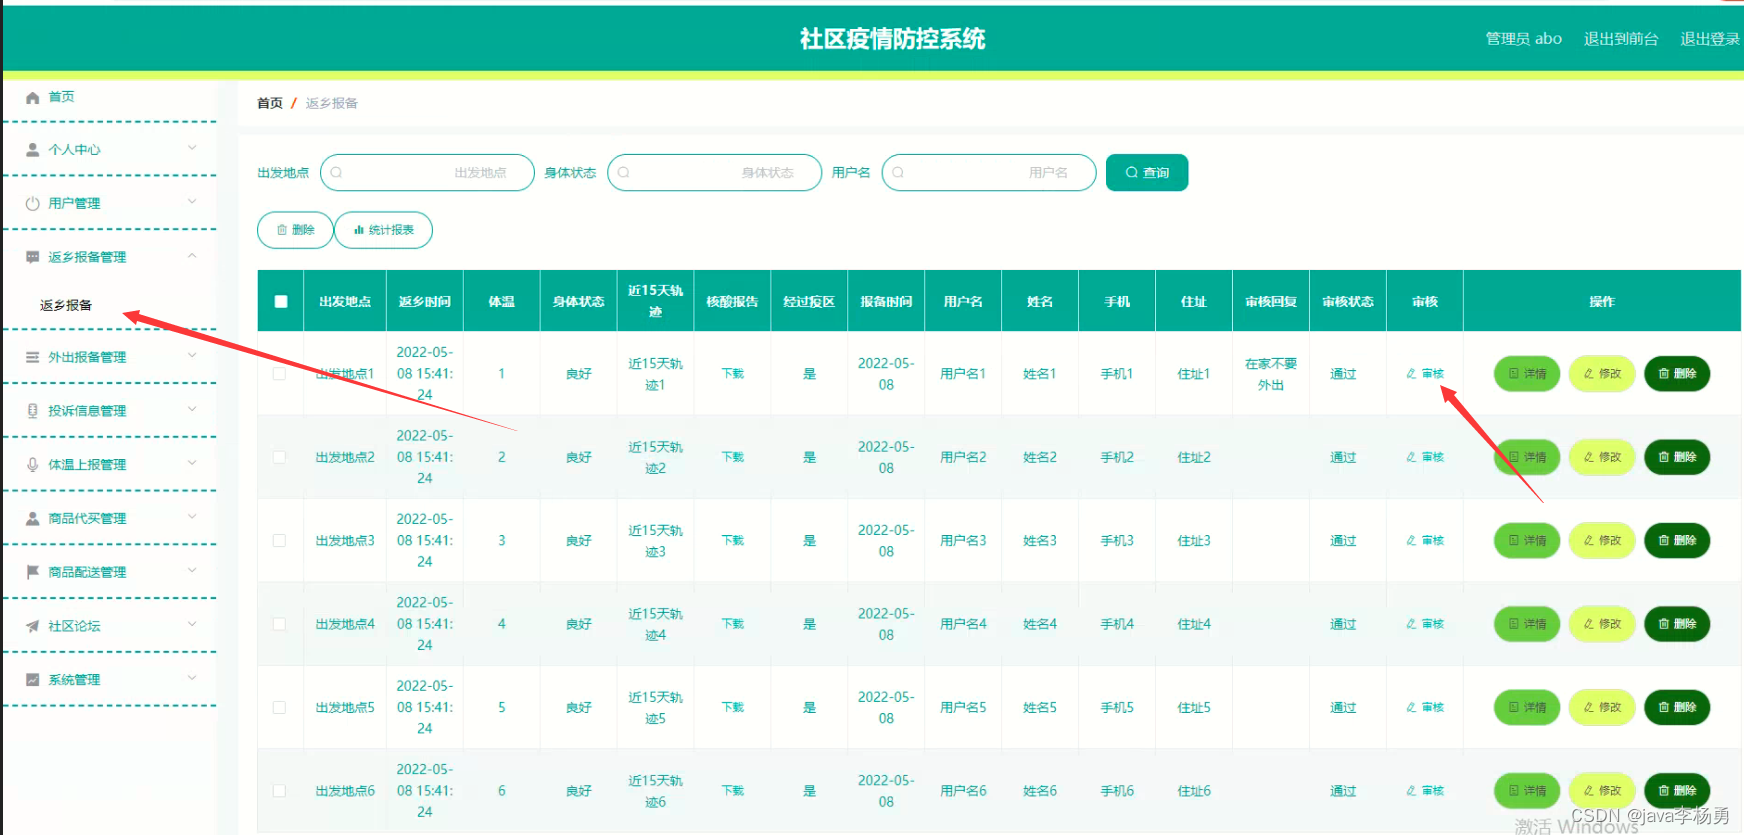Click search icon in 出发地点 field
The width and height of the screenshot is (1744, 835).
click(x=337, y=173)
